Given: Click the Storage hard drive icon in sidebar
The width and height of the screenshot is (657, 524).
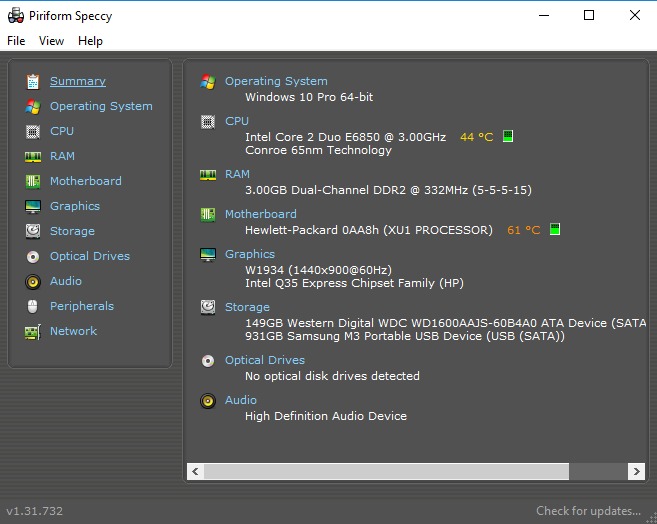Looking at the screenshot, I should [33, 231].
